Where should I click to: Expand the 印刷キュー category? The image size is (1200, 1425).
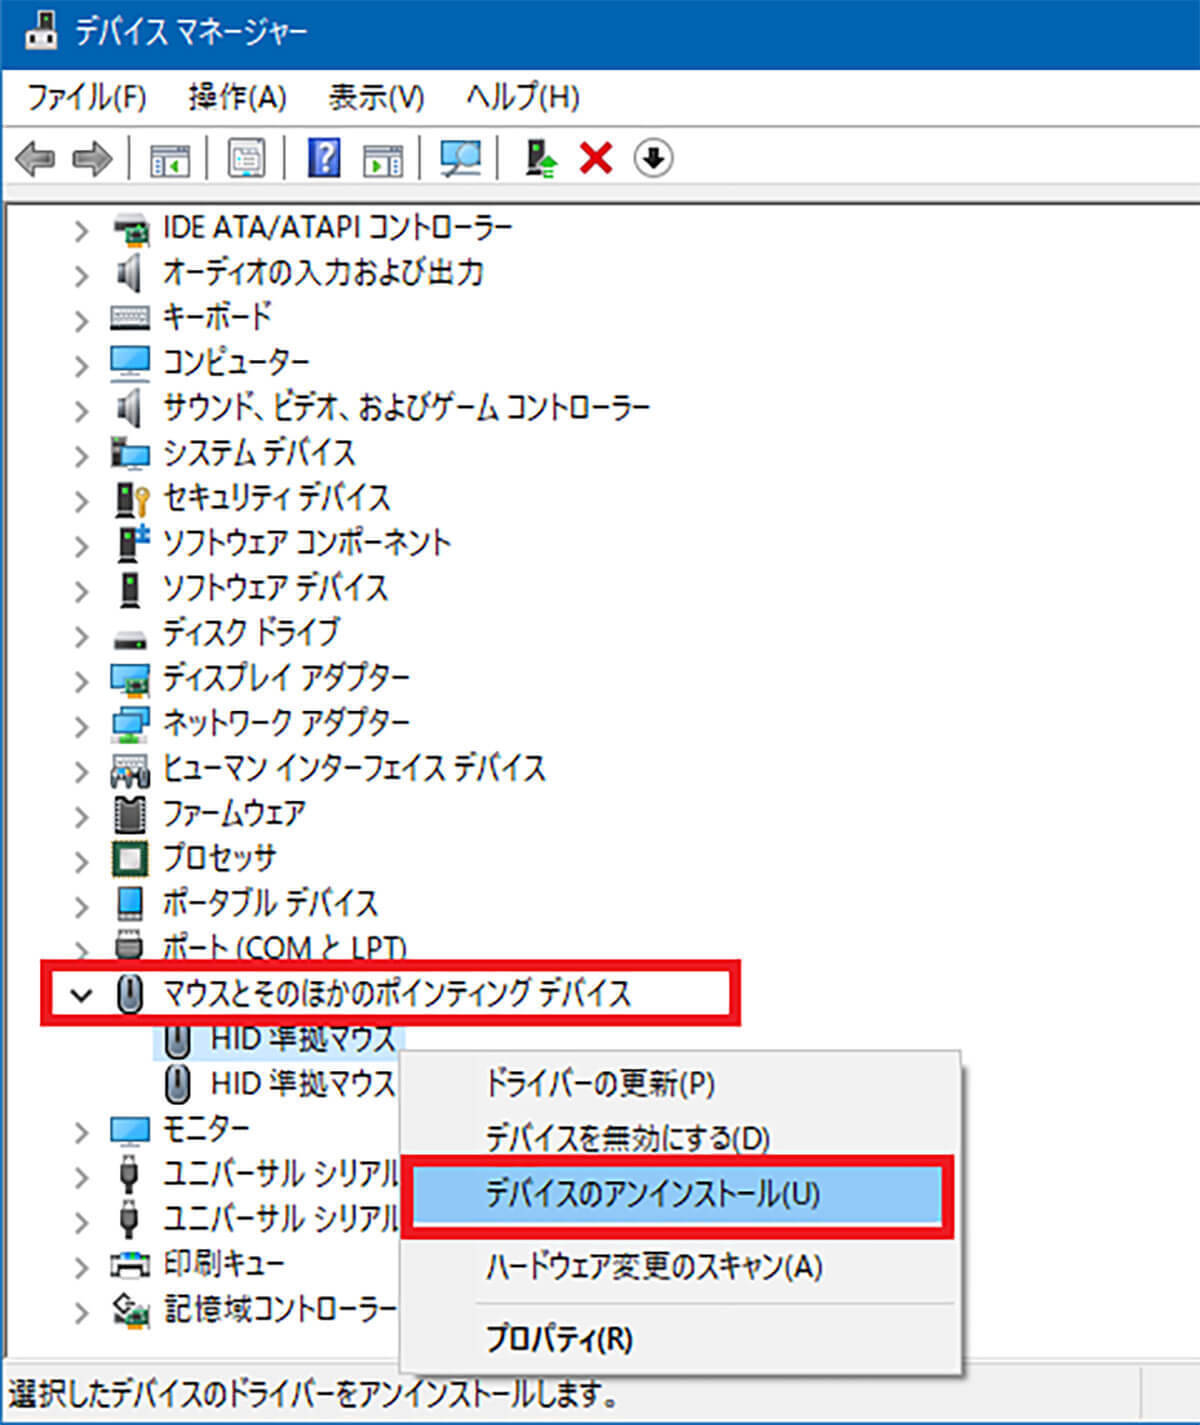(82, 1266)
